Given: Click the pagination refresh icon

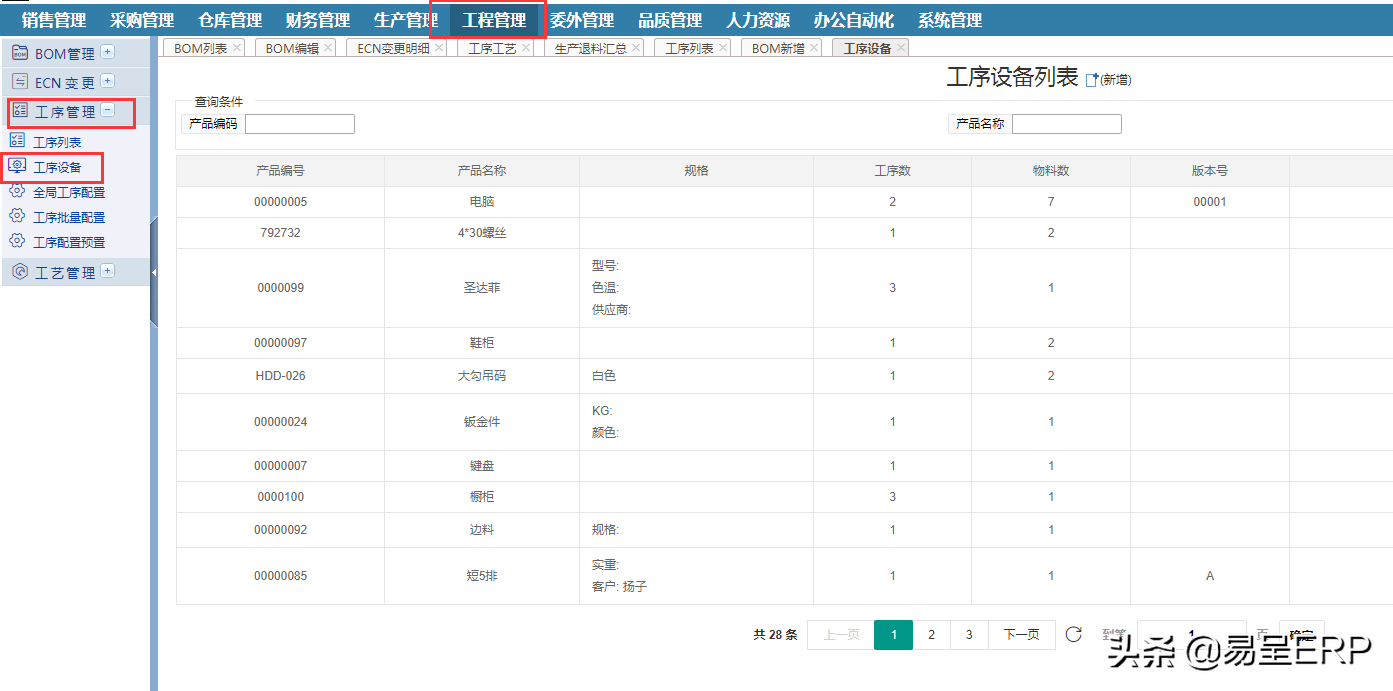Looking at the screenshot, I should (x=1073, y=634).
